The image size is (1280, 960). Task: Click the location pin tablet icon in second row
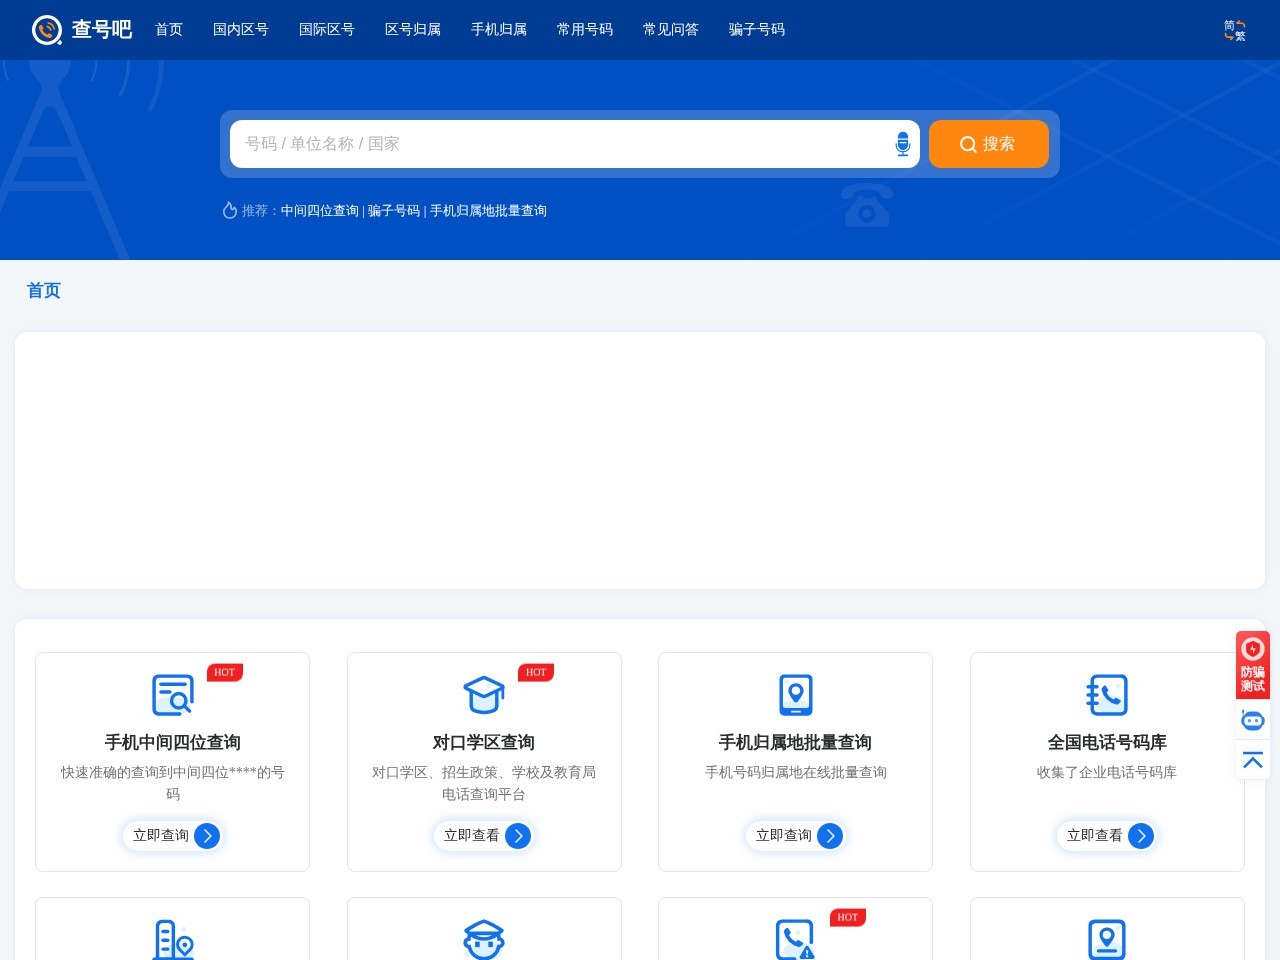[x=1107, y=940]
